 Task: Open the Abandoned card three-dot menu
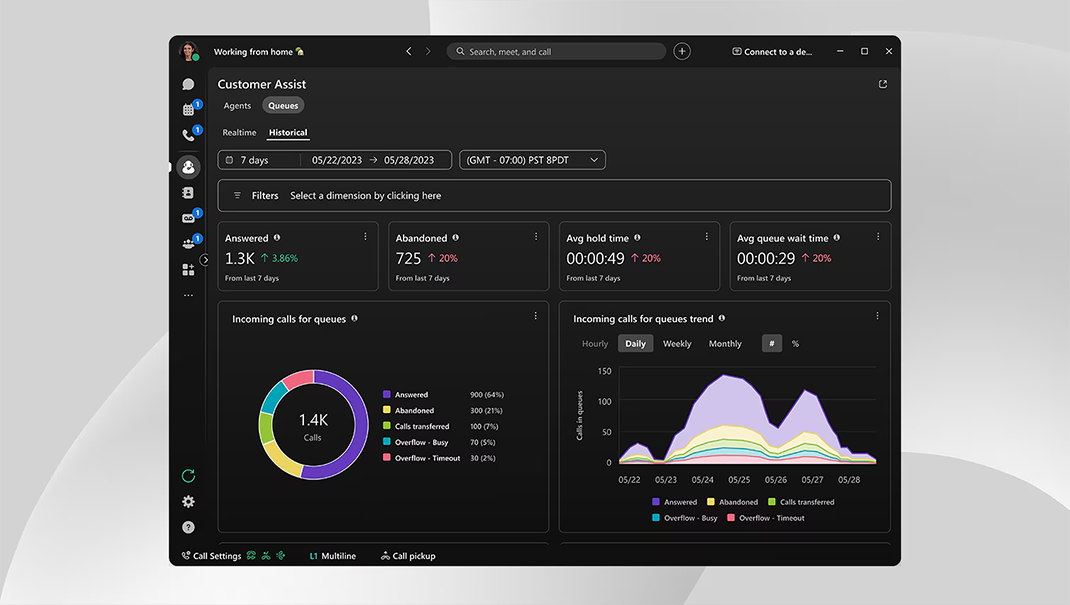[536, 237]
